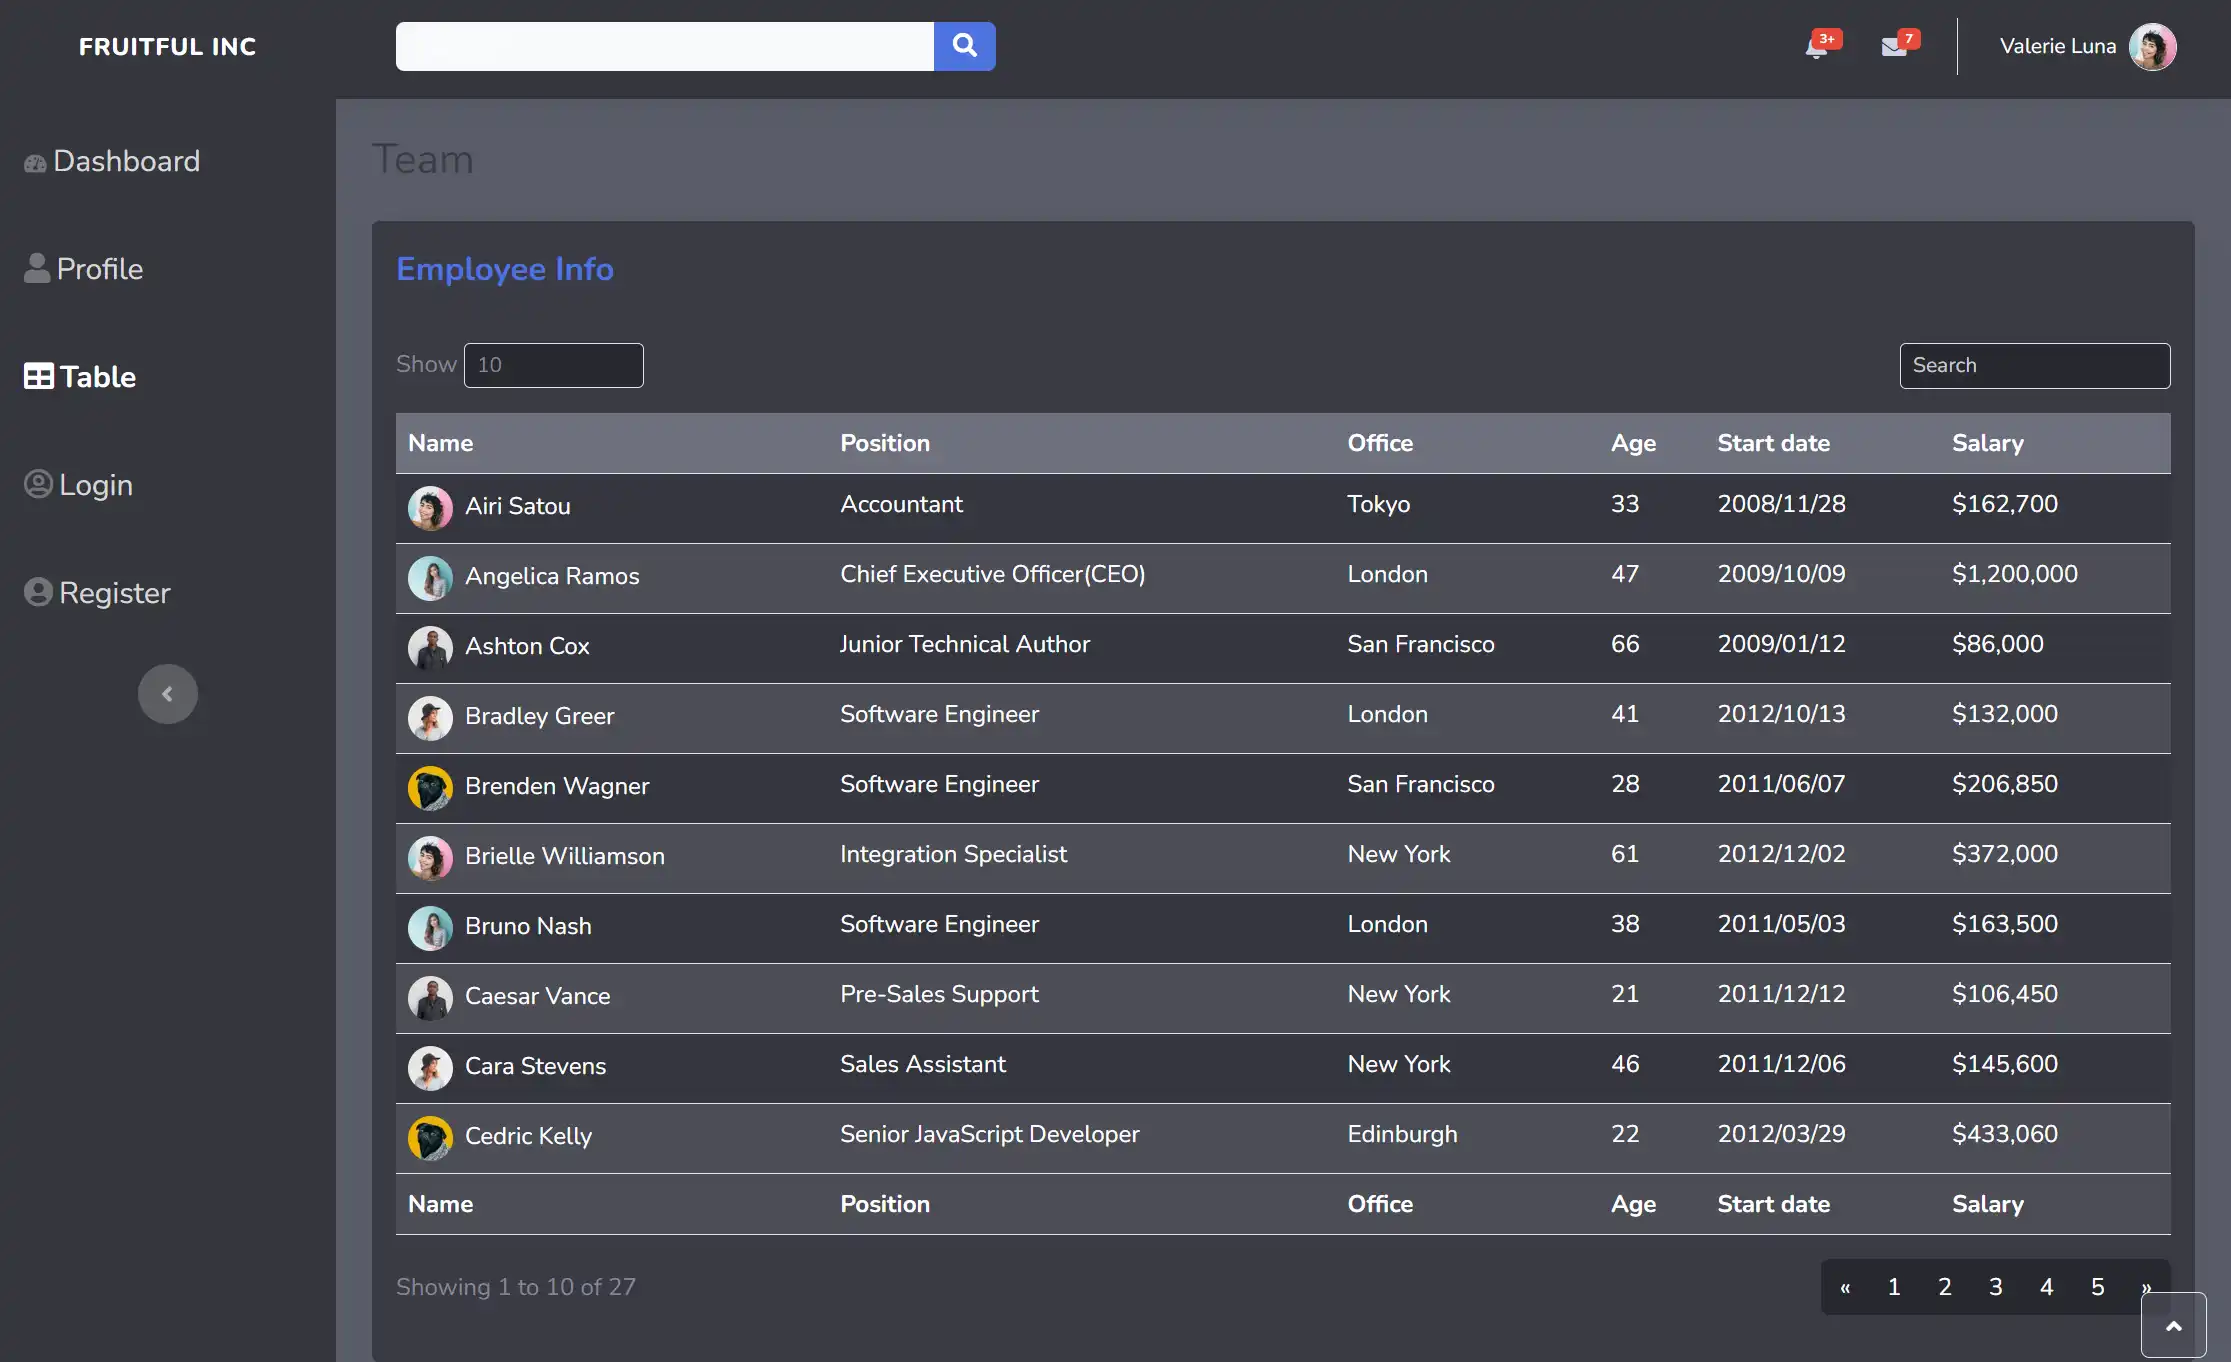Screen dimensions: 2231x1362
Task: Open the notifications bell icon
Action: [1816, 47]
